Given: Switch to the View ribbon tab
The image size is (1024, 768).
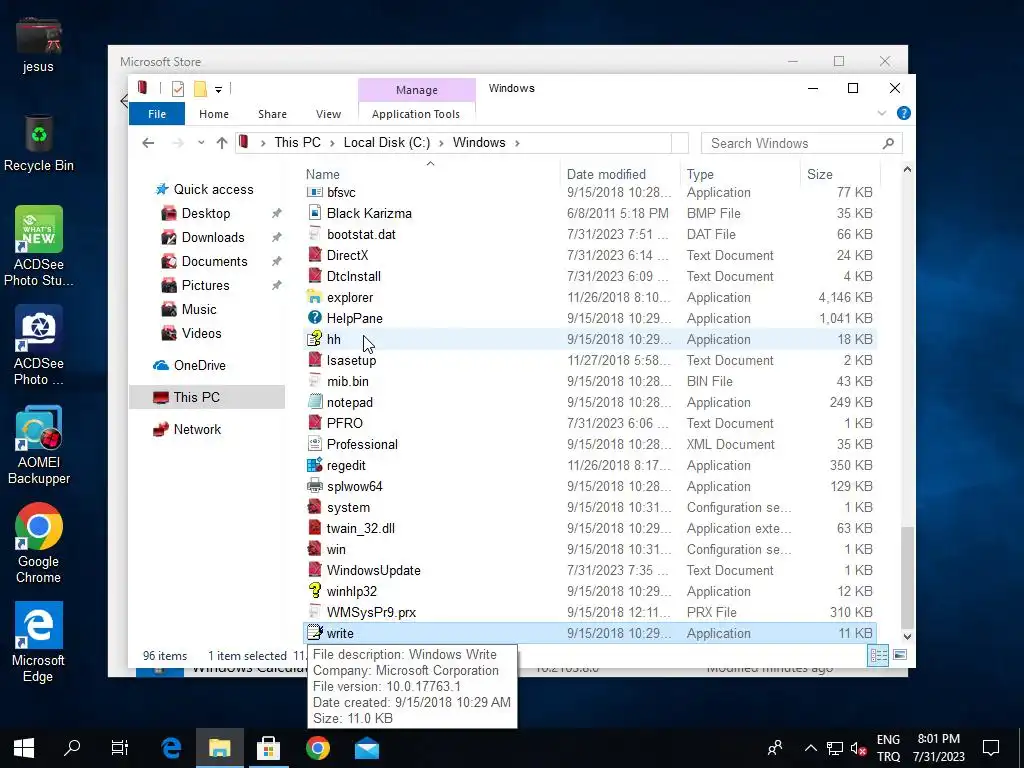Looking at the screenshot, I should coord(328,114).
